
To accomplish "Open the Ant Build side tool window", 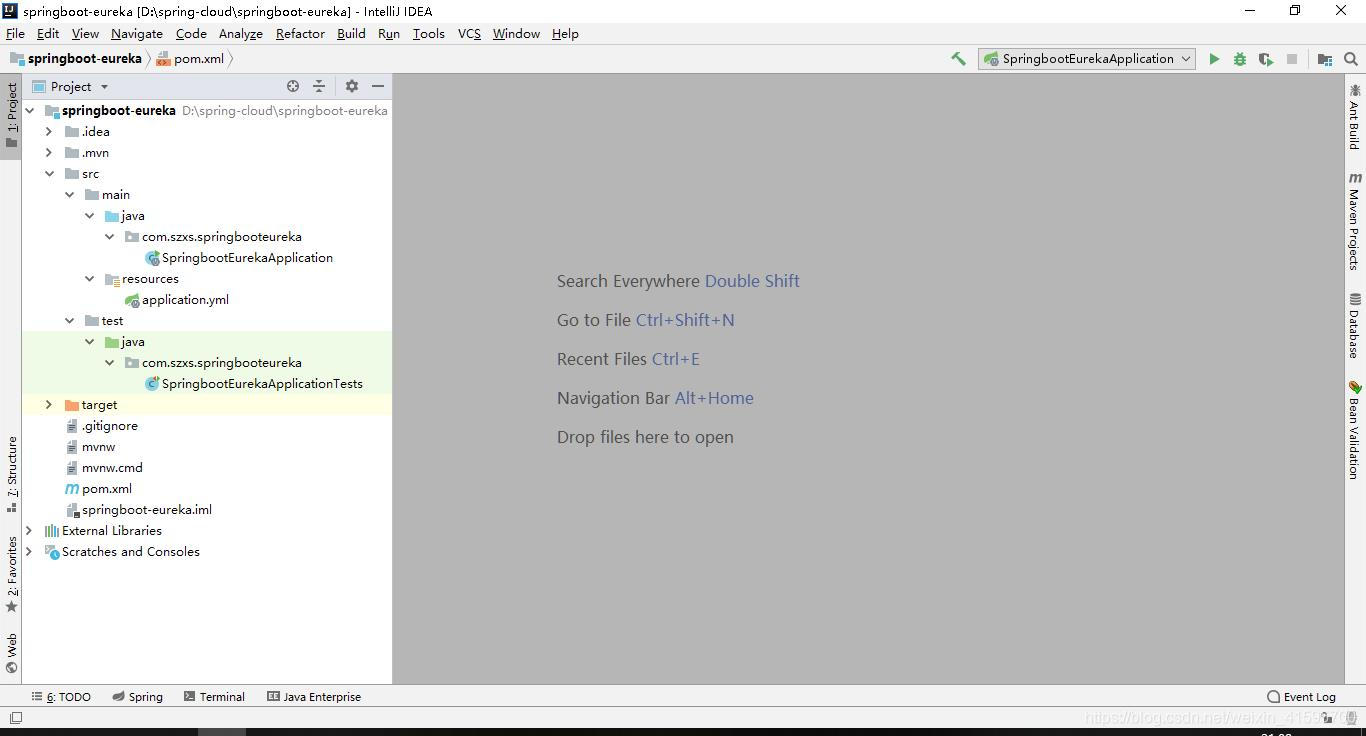I will click(1355, 117).
